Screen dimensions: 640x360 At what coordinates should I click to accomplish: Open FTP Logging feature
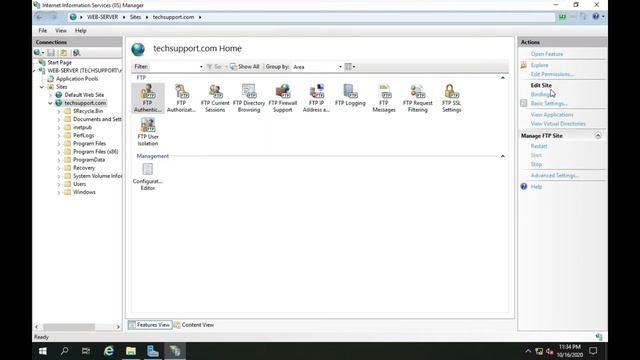tap(350, 95)
